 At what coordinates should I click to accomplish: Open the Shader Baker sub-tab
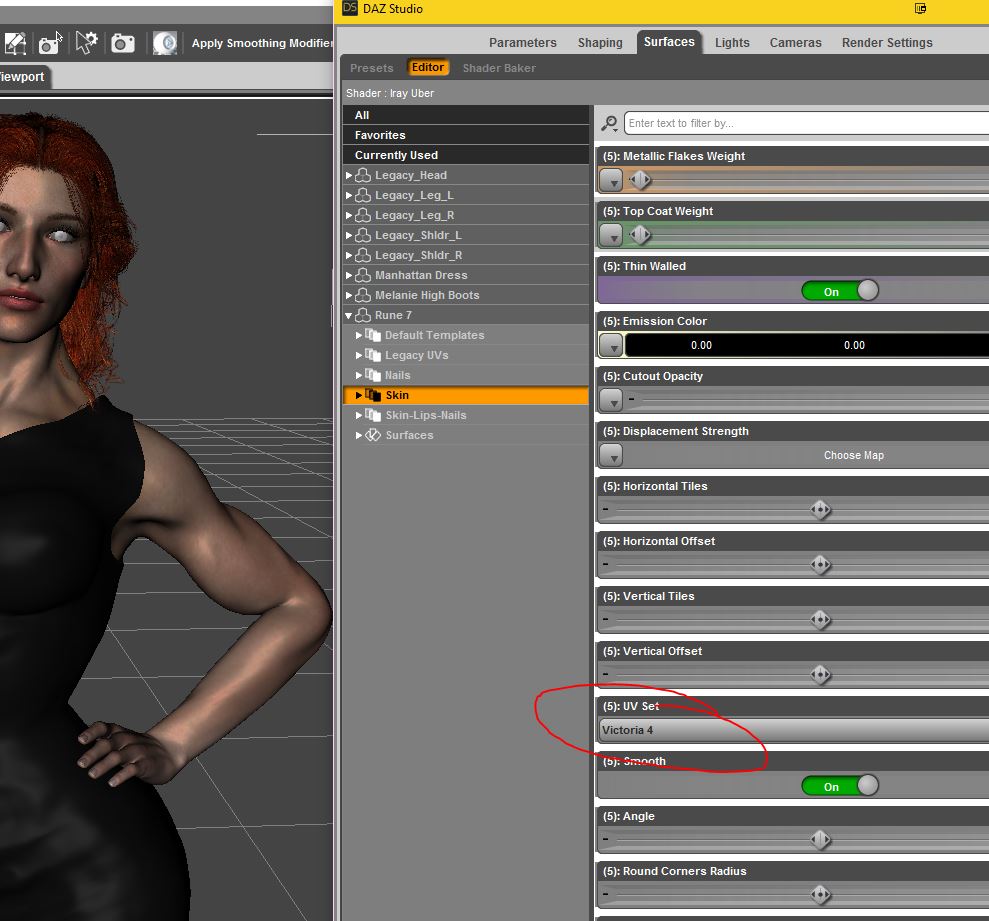pyautogui.click(x=499, y=68)
